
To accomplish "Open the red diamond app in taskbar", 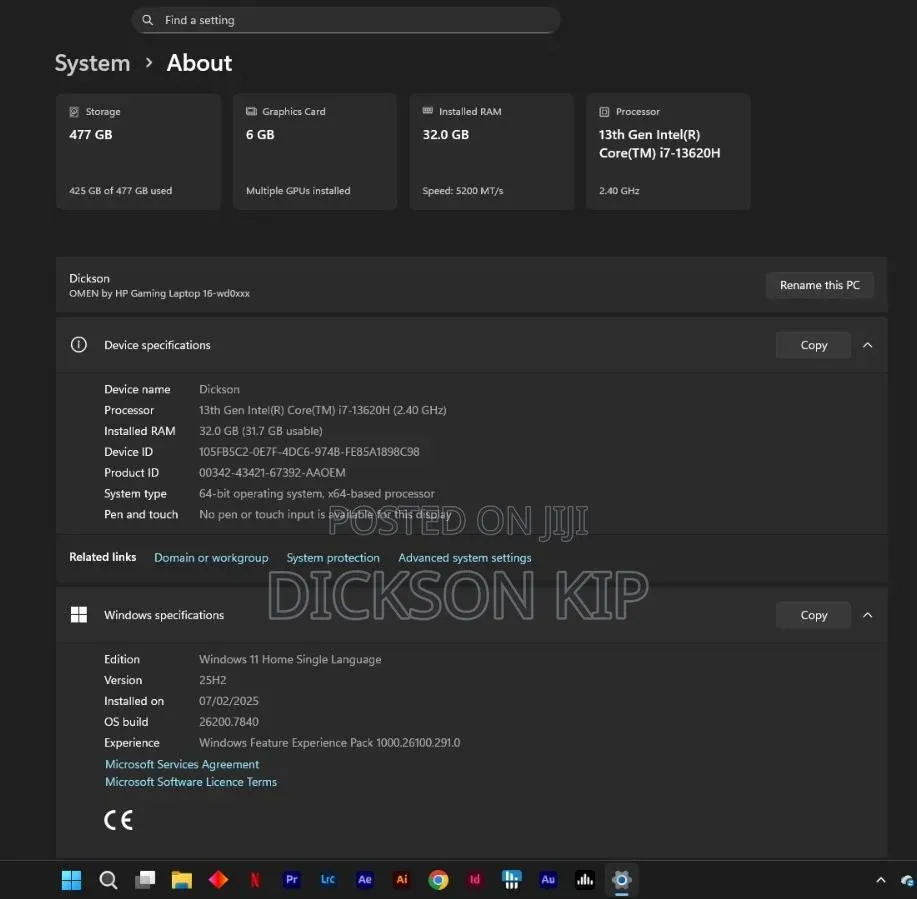I will point(218,880).
